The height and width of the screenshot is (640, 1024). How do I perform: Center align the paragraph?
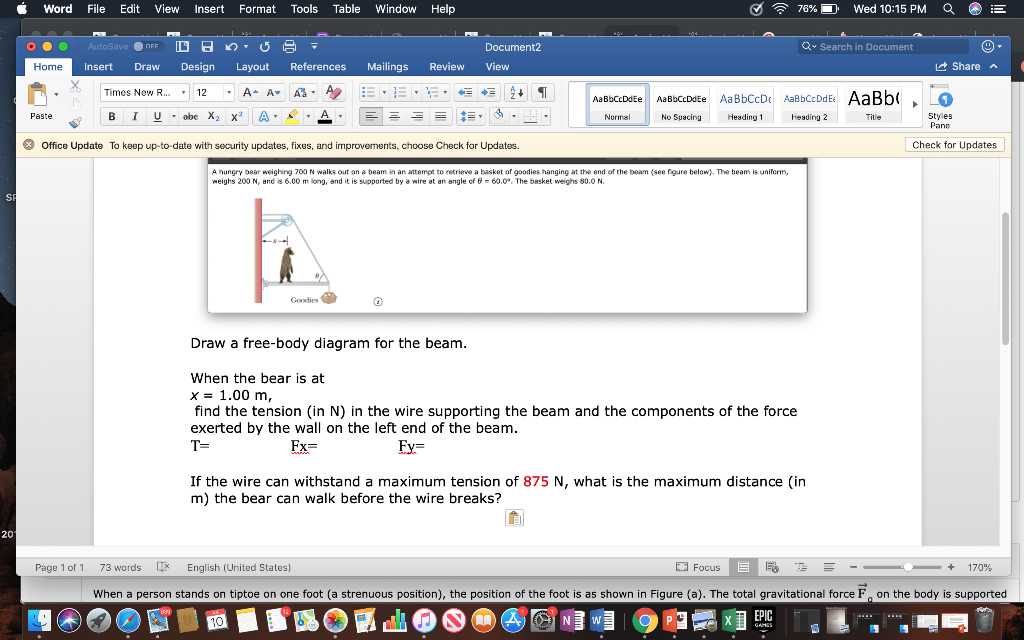[392, 116]
